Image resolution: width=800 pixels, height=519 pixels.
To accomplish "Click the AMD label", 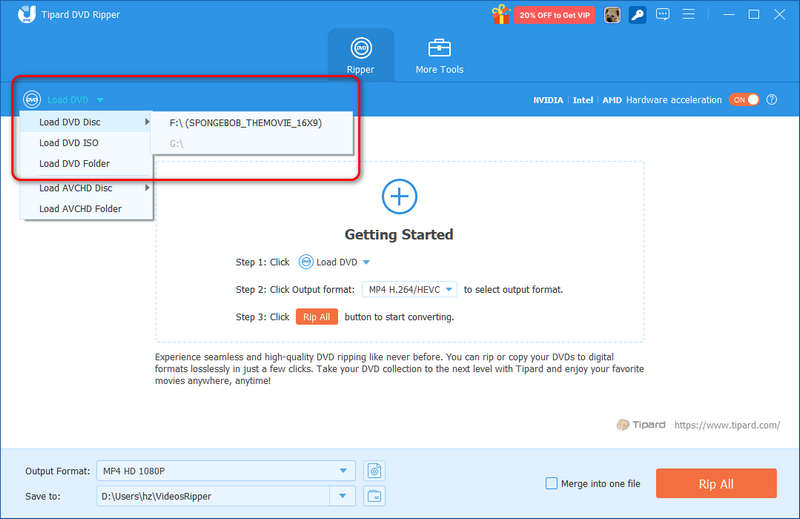I will (x=612, y=100).
